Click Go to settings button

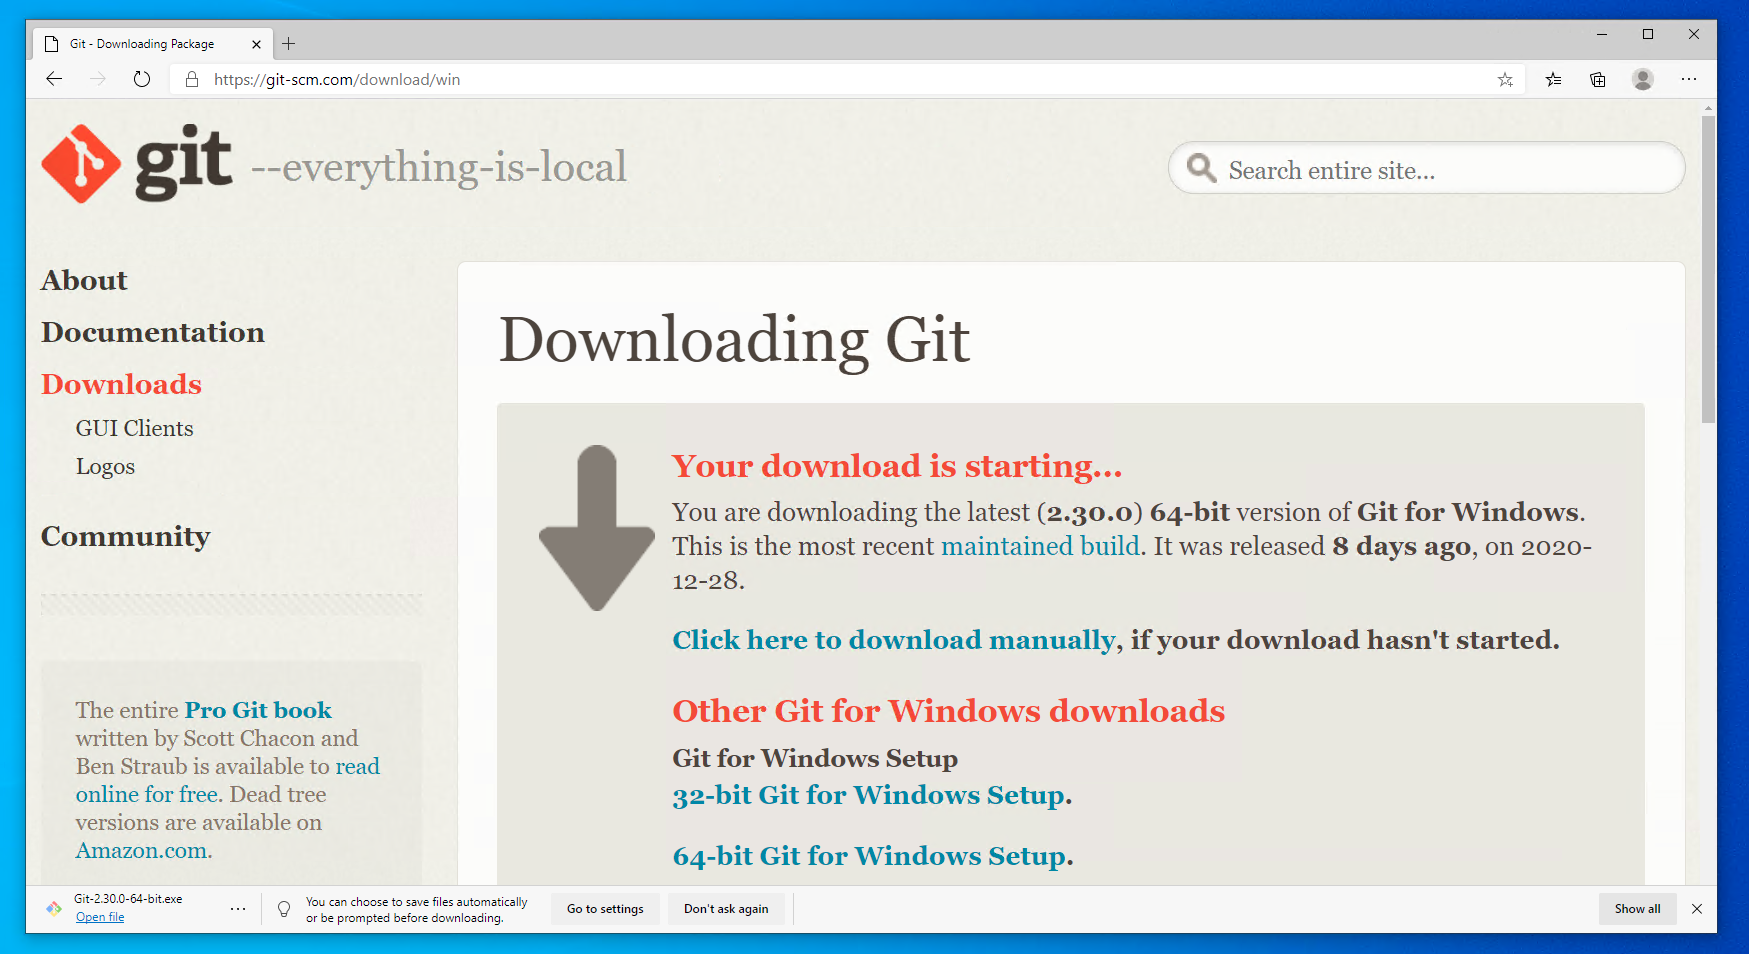[605, 909]
